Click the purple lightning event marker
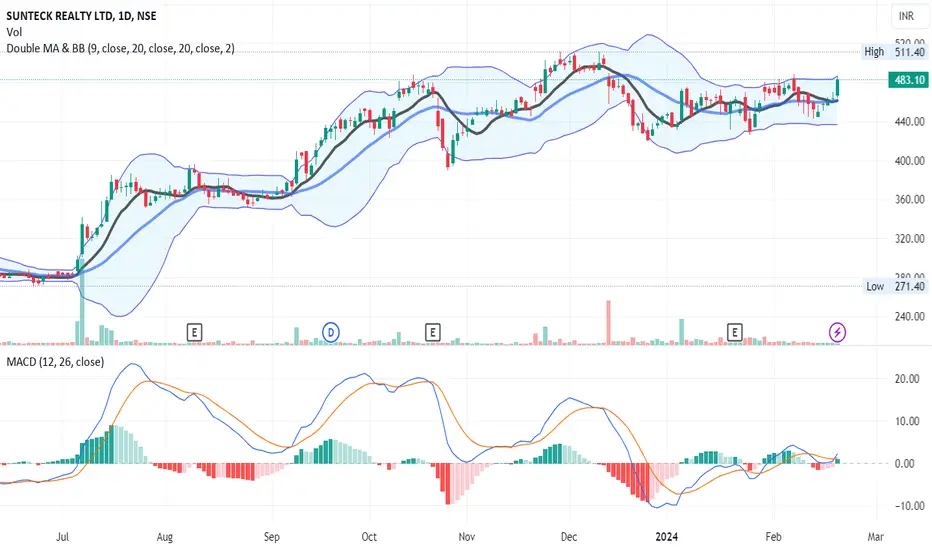Viewport: 932px width, 550px height. pyautogui.click(x=837, y=332)
